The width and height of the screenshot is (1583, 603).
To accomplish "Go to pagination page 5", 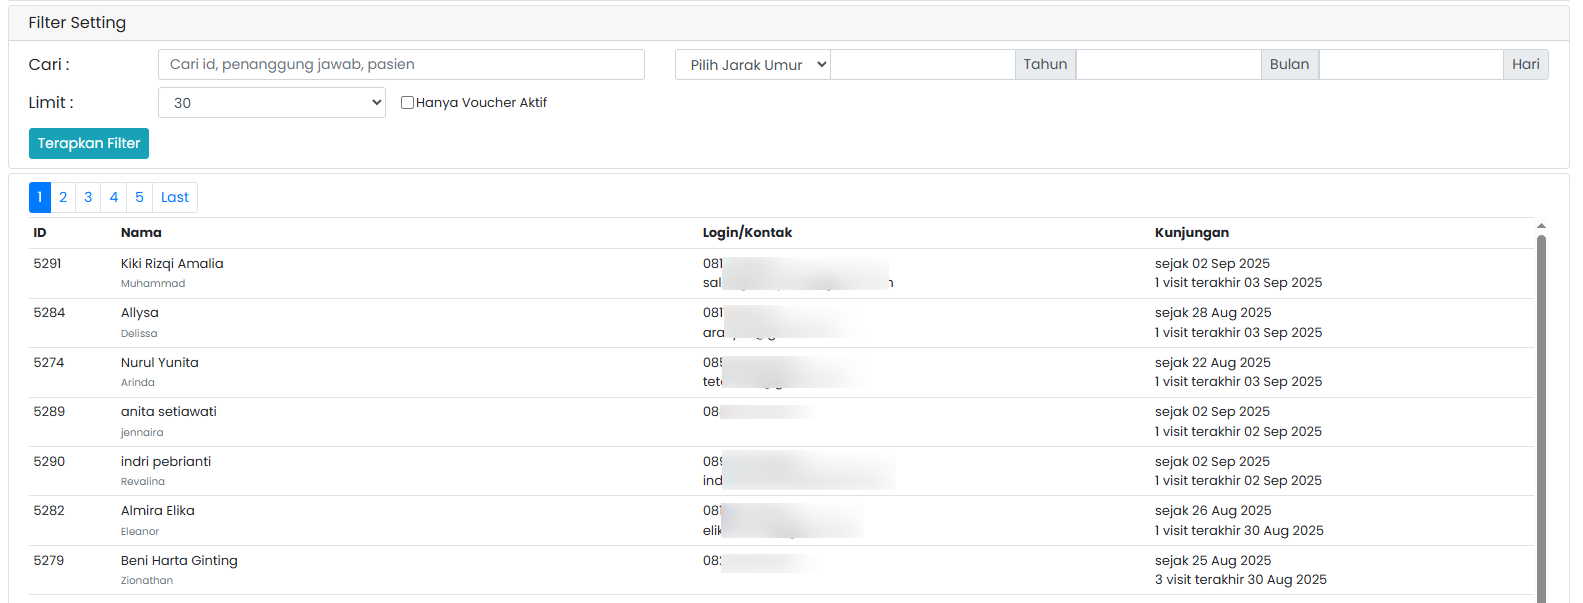I will [139, 197].
